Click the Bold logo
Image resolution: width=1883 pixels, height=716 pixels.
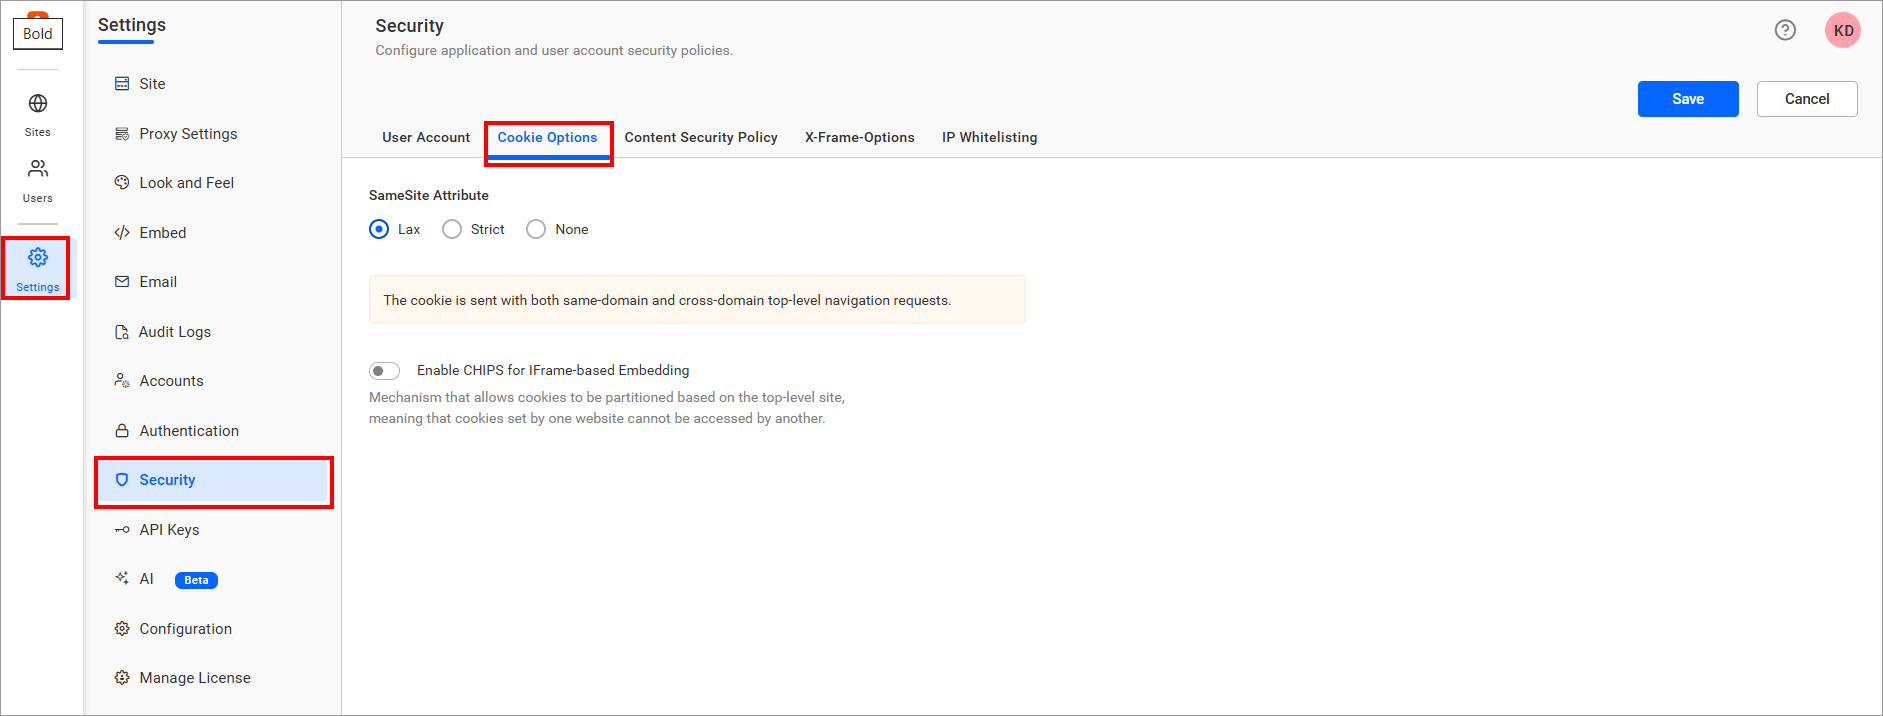38,32
